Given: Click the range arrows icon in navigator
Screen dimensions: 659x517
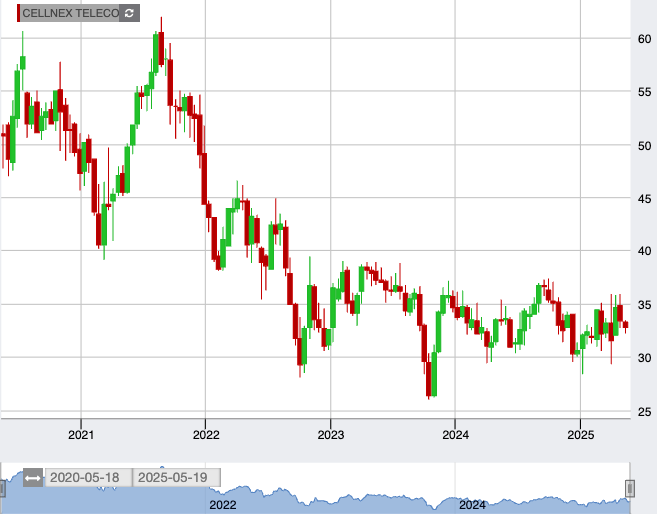Looking at the screenshot, I should coord(32,479).
